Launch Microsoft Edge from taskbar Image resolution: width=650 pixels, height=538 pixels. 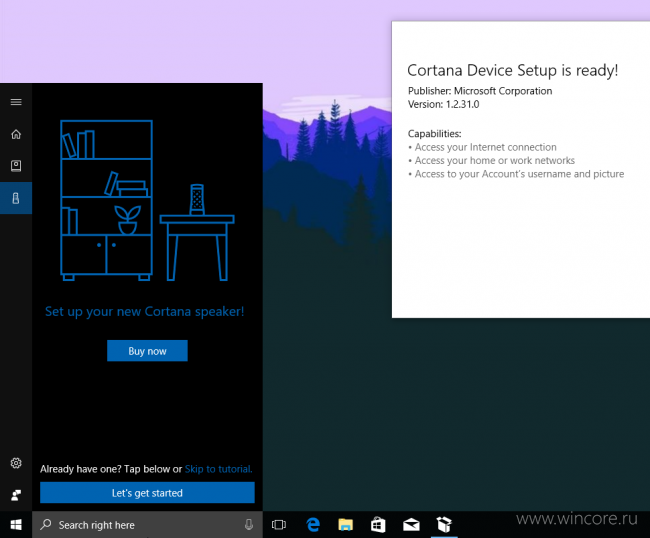pos(313,525)
